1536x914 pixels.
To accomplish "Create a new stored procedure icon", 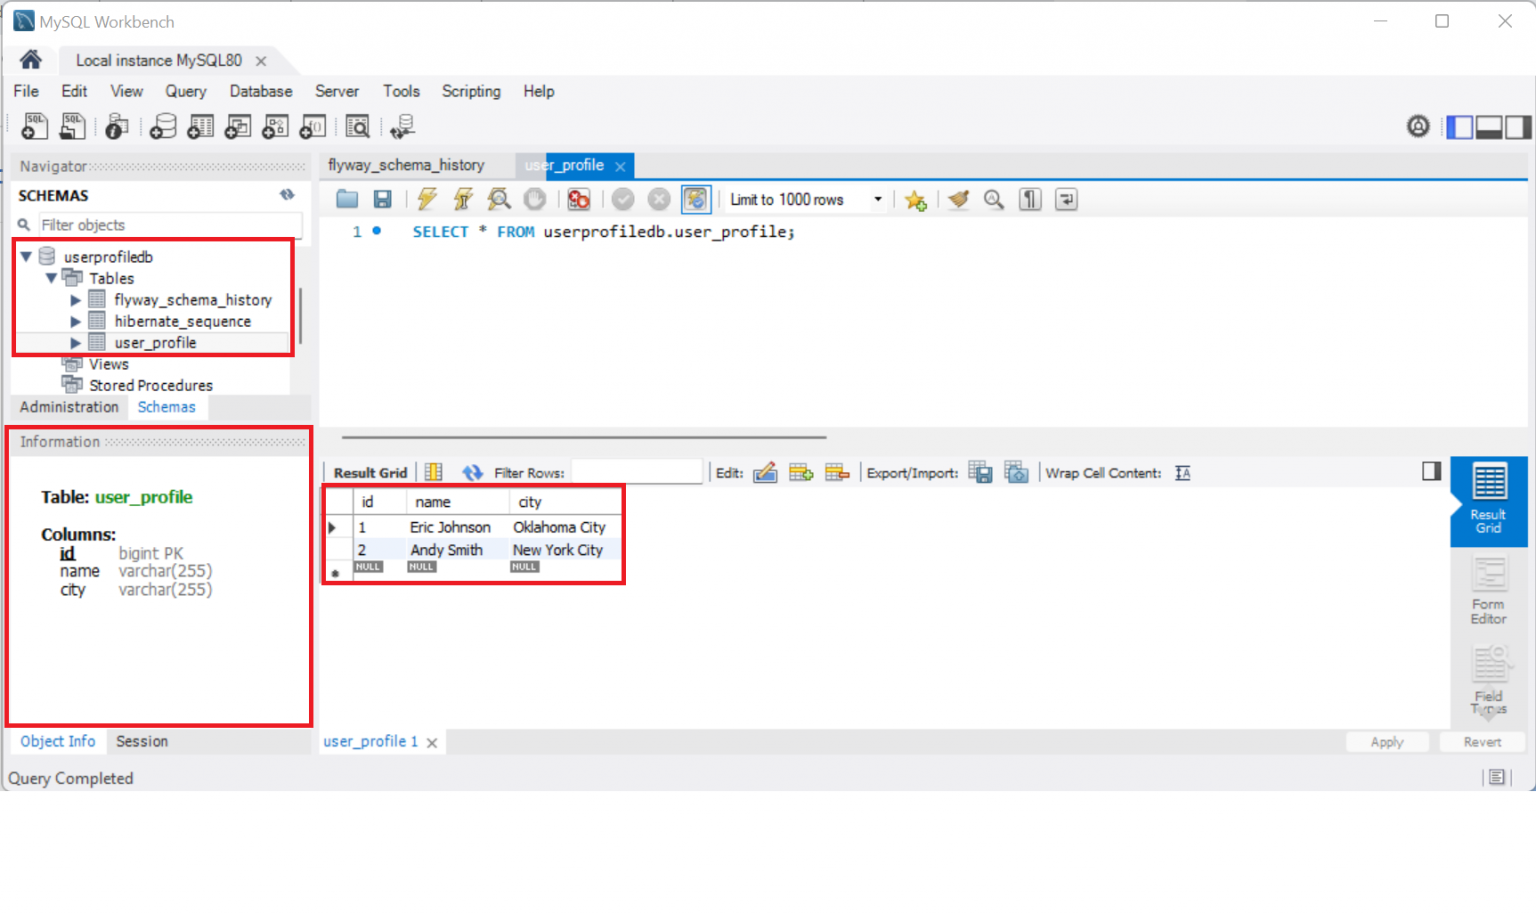I will (x=275, y=126).
